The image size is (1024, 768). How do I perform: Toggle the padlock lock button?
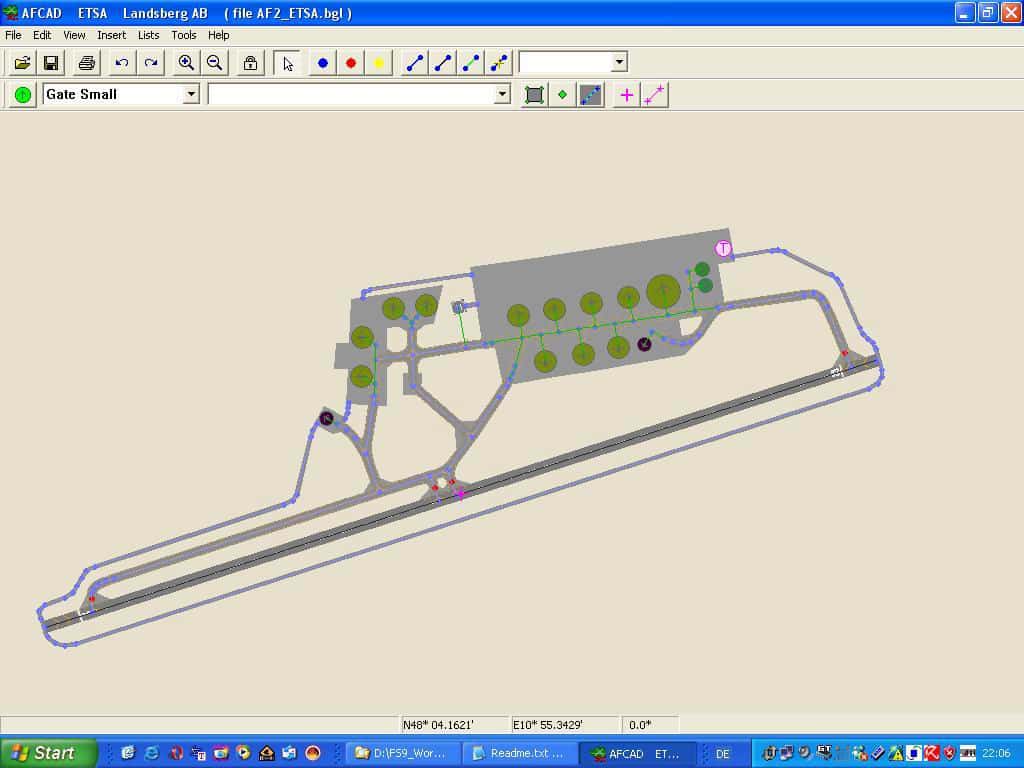[x=250, y=63]
